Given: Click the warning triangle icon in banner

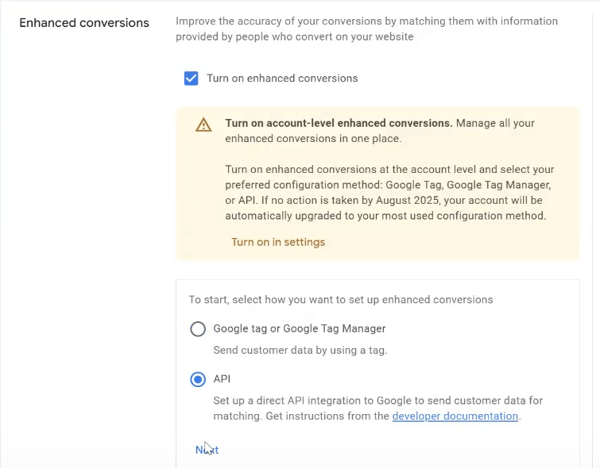Looking at the screenshot, I should point(203,125).
